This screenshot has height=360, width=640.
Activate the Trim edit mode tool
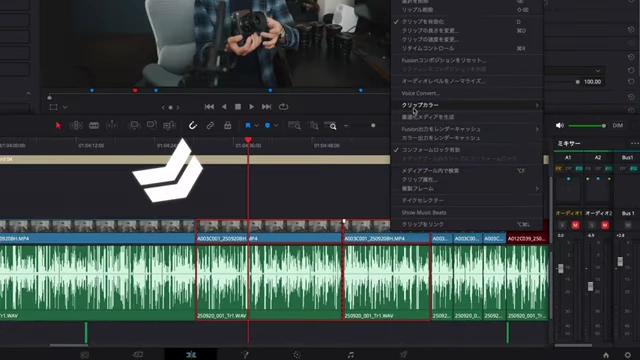tap(76, 126)
